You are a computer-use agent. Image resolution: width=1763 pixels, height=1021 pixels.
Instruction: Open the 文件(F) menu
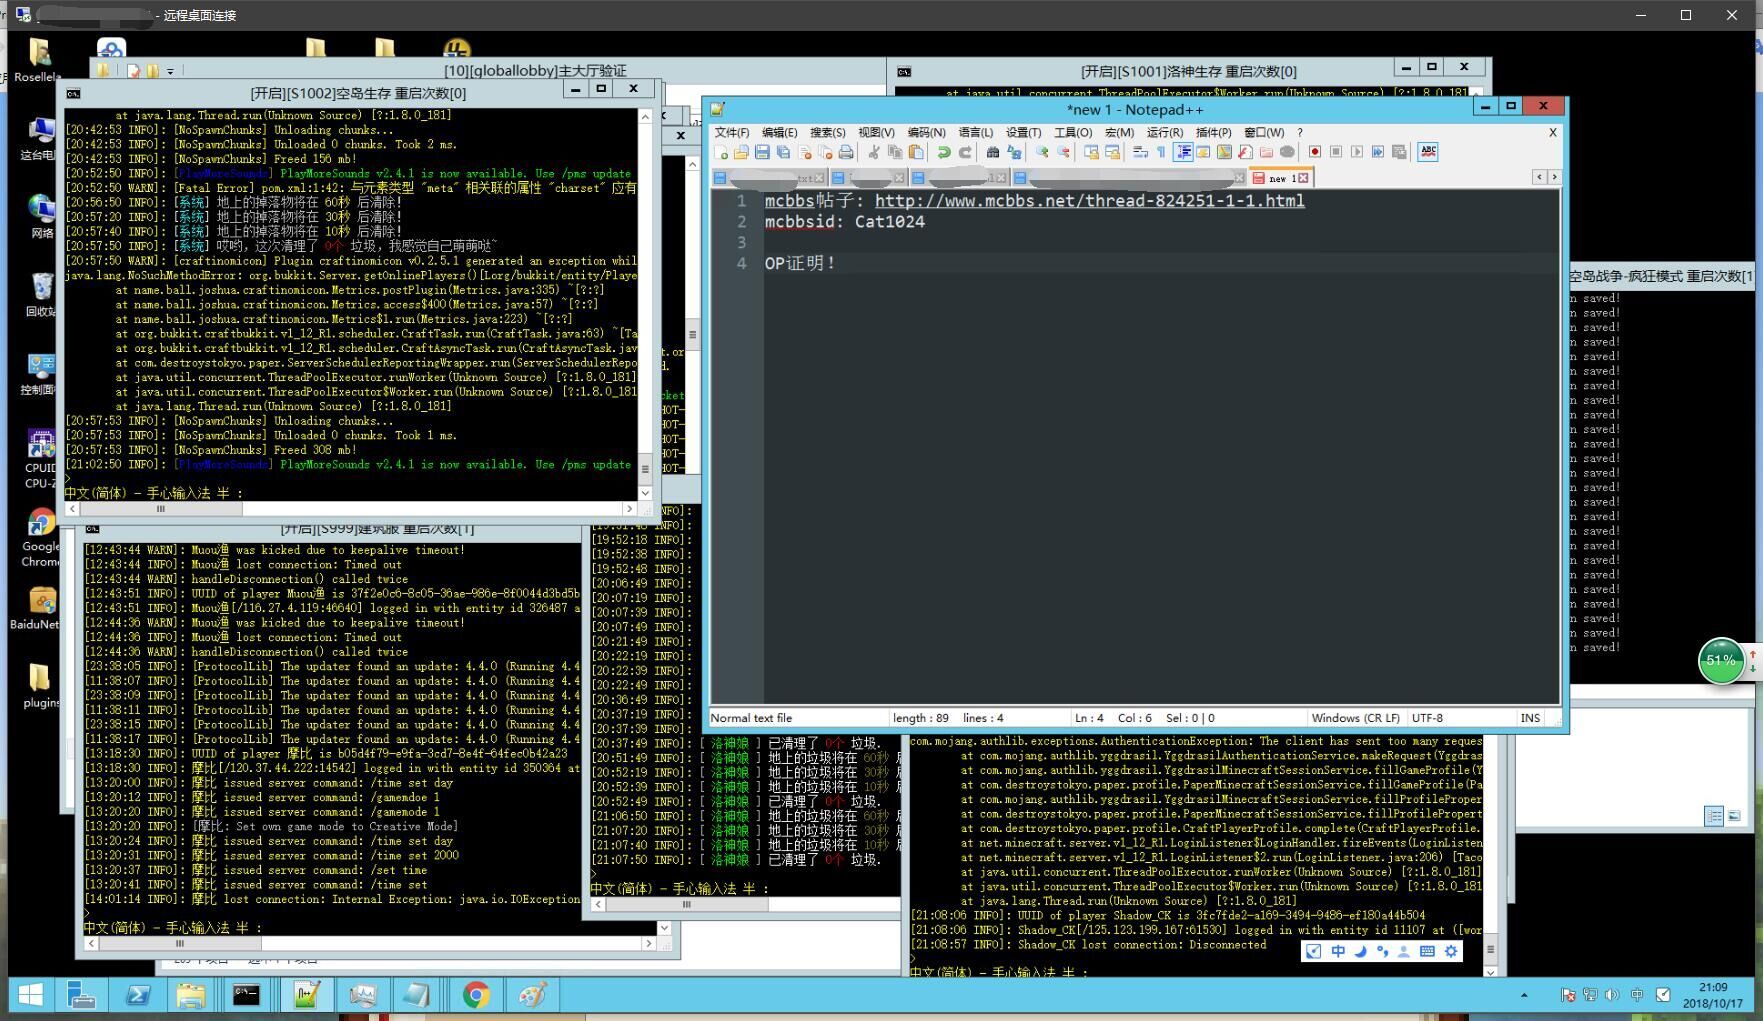point(731,132)
